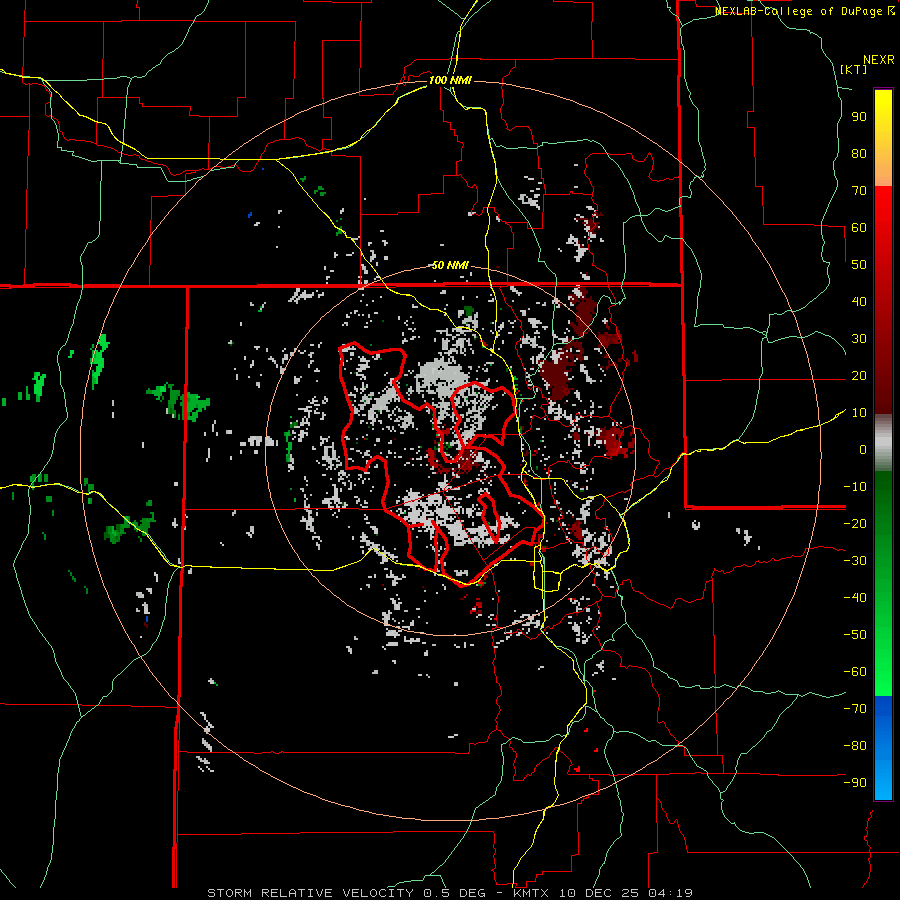Select the 10 value on the velocity scale
The width and height of the screenshot is (900, 900).
[859, 413]
